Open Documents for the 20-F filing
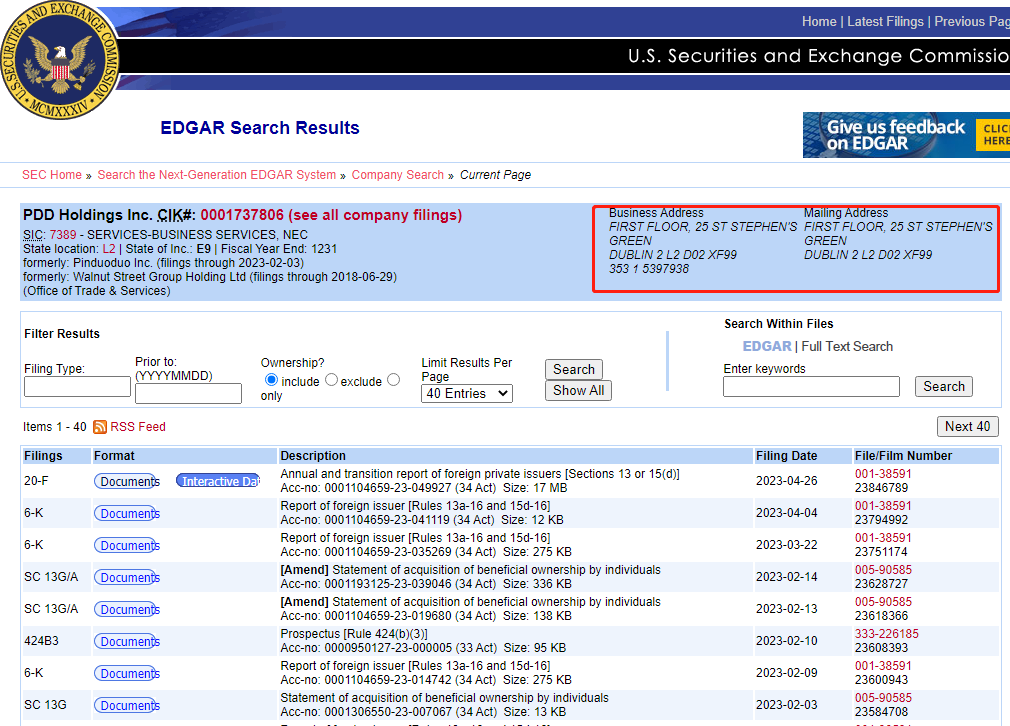The image size is (1010, 726). pyautogui.click(x=127, y=481)
